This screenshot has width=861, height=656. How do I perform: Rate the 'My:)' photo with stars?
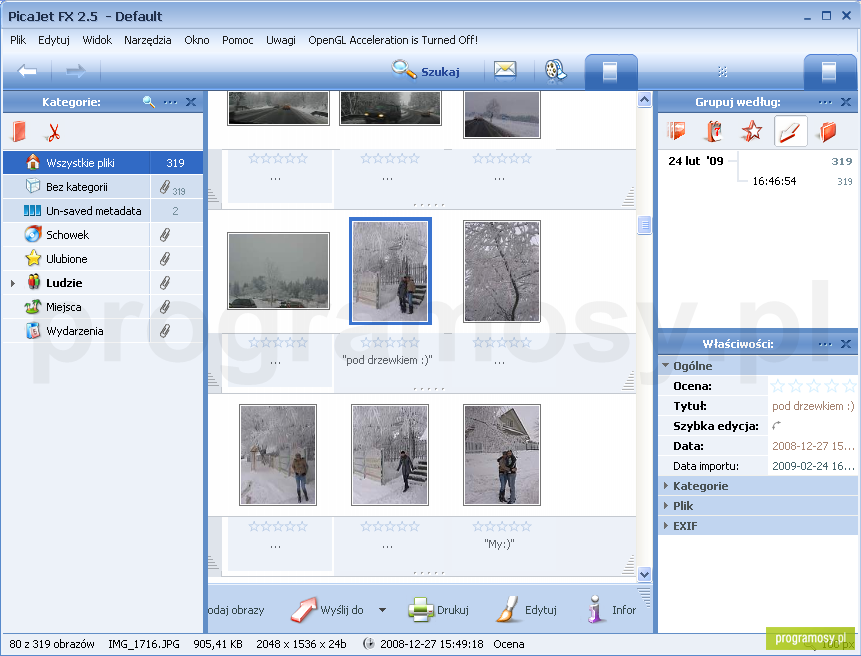tap(502, 526)
